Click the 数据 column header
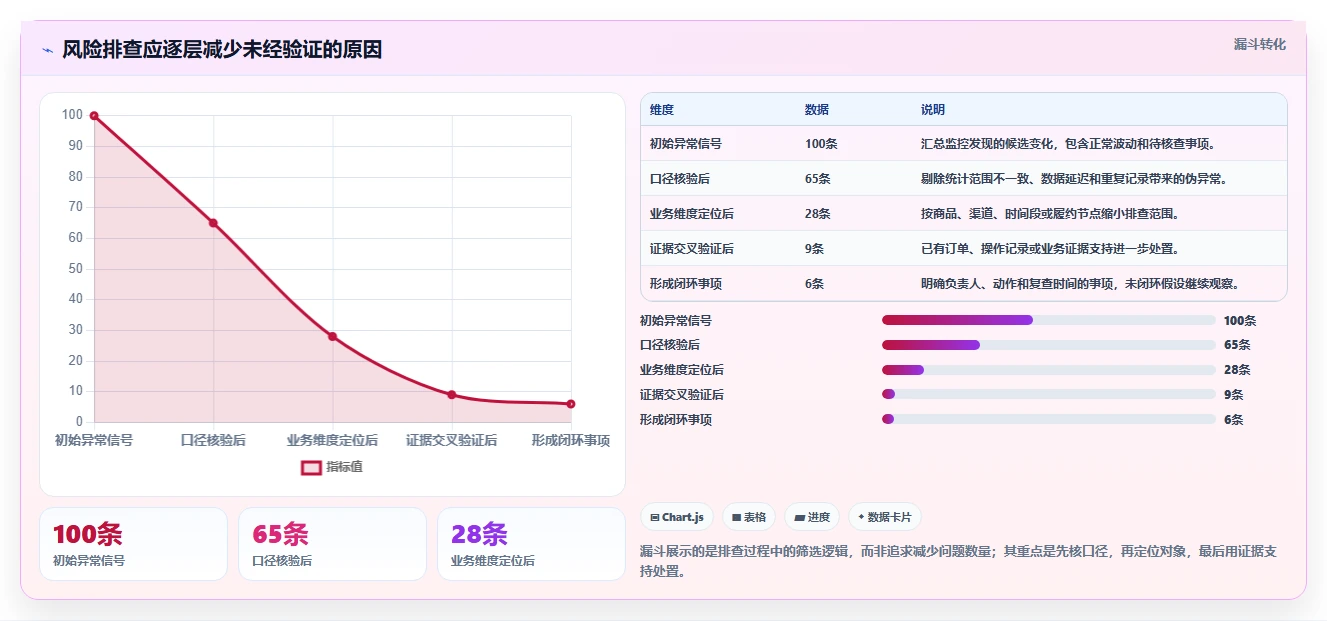The height and width of the screenshot is (621, 1327). [817, 110]
